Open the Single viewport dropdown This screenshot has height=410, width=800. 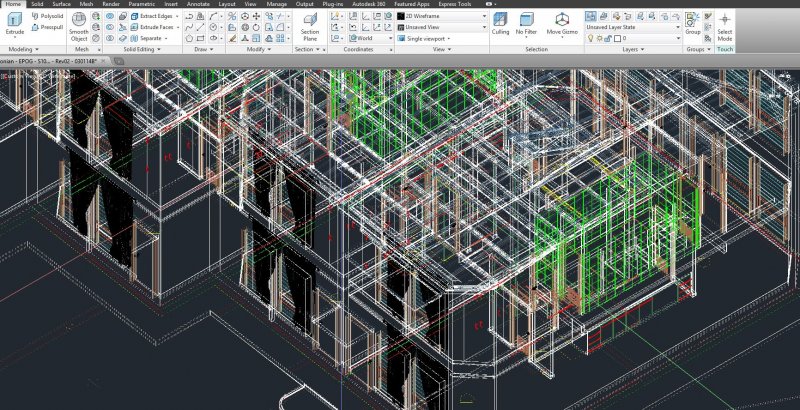point(424,38)
